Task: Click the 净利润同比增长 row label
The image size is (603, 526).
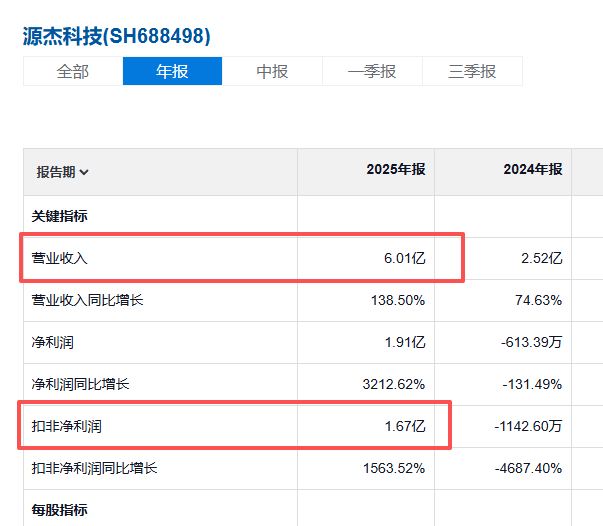Action: point(80,384)
